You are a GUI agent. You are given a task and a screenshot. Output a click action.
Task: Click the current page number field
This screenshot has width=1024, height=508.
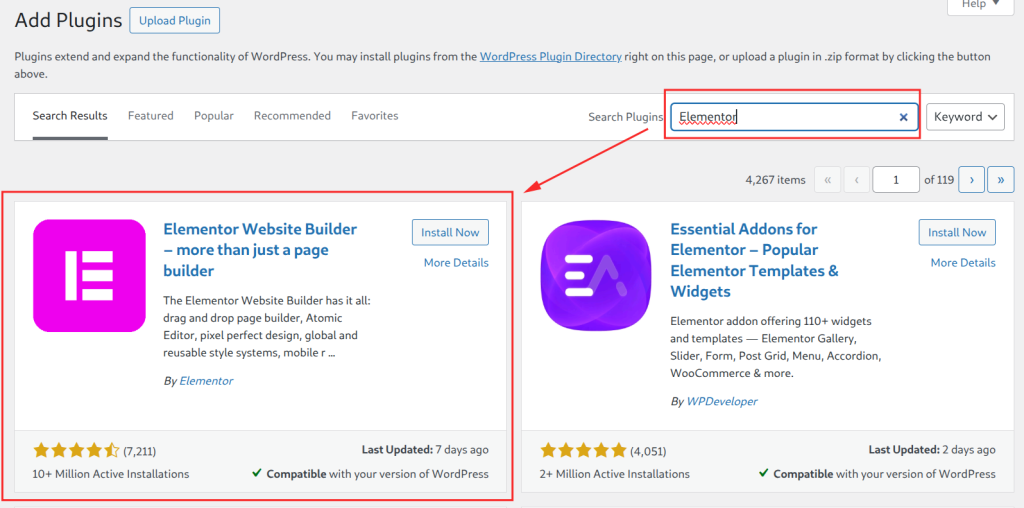896,180
